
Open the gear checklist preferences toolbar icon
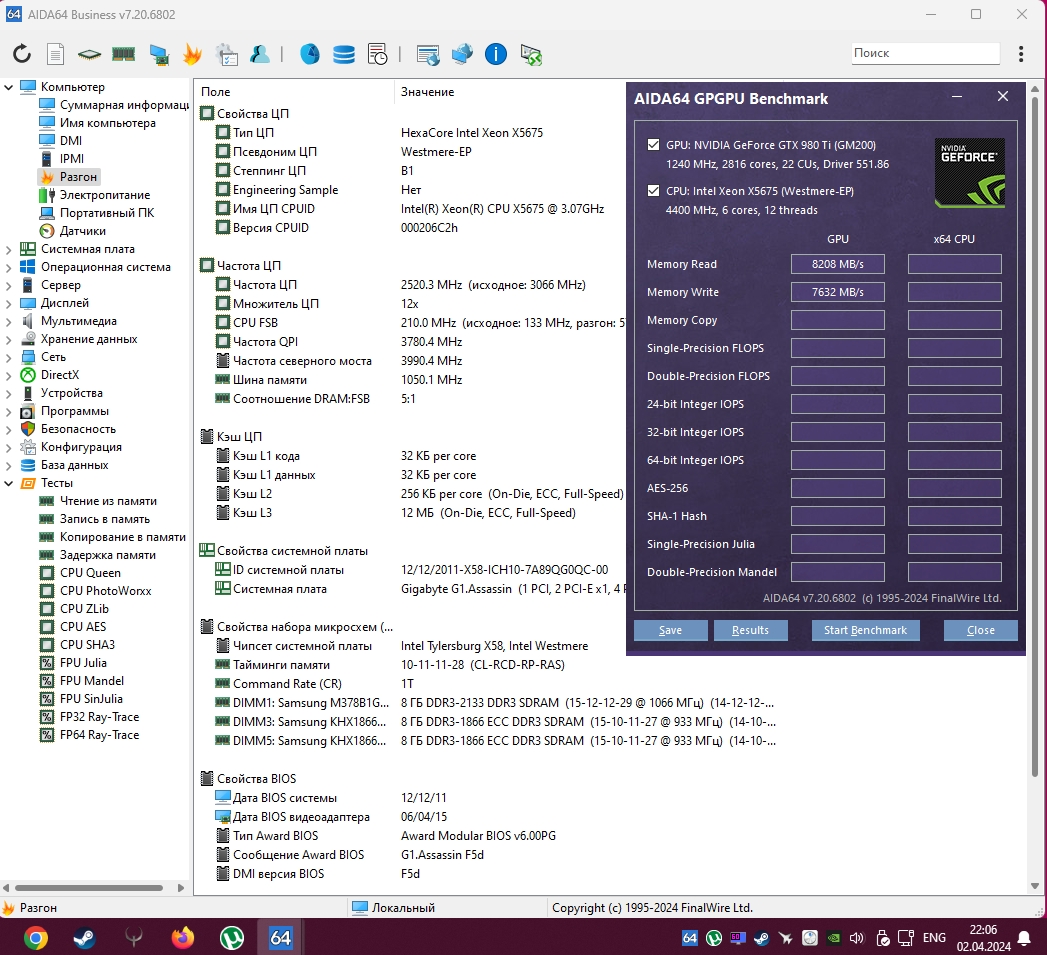coord(227,54)
